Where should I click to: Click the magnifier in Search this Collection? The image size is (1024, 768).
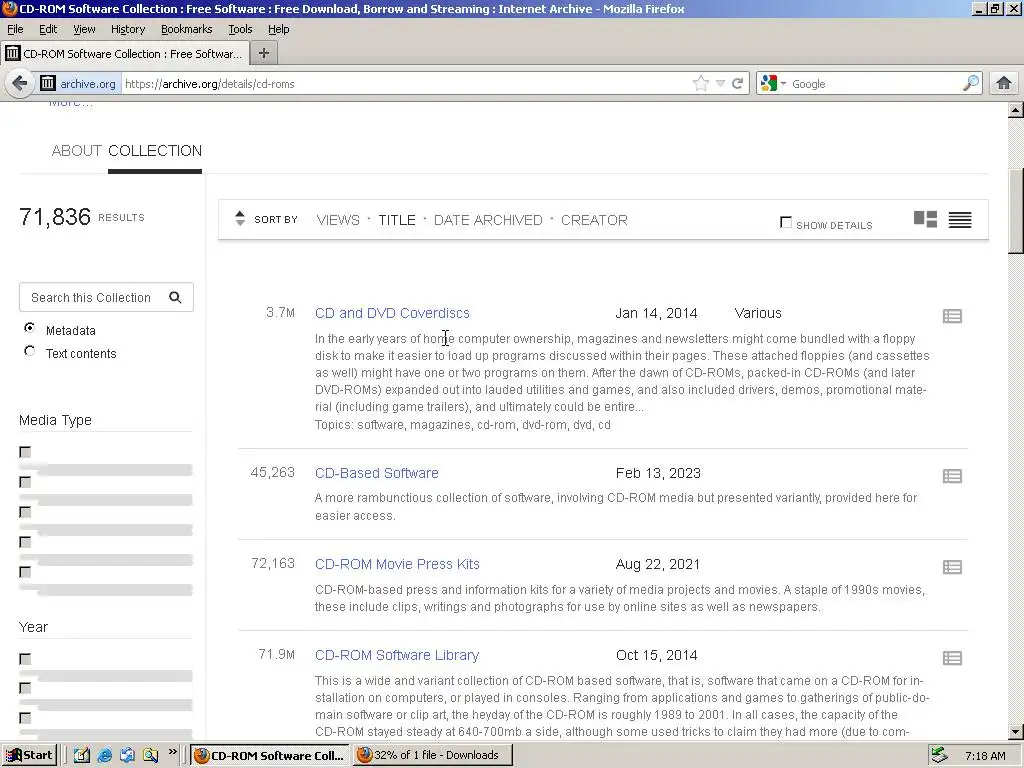[175, 297]
